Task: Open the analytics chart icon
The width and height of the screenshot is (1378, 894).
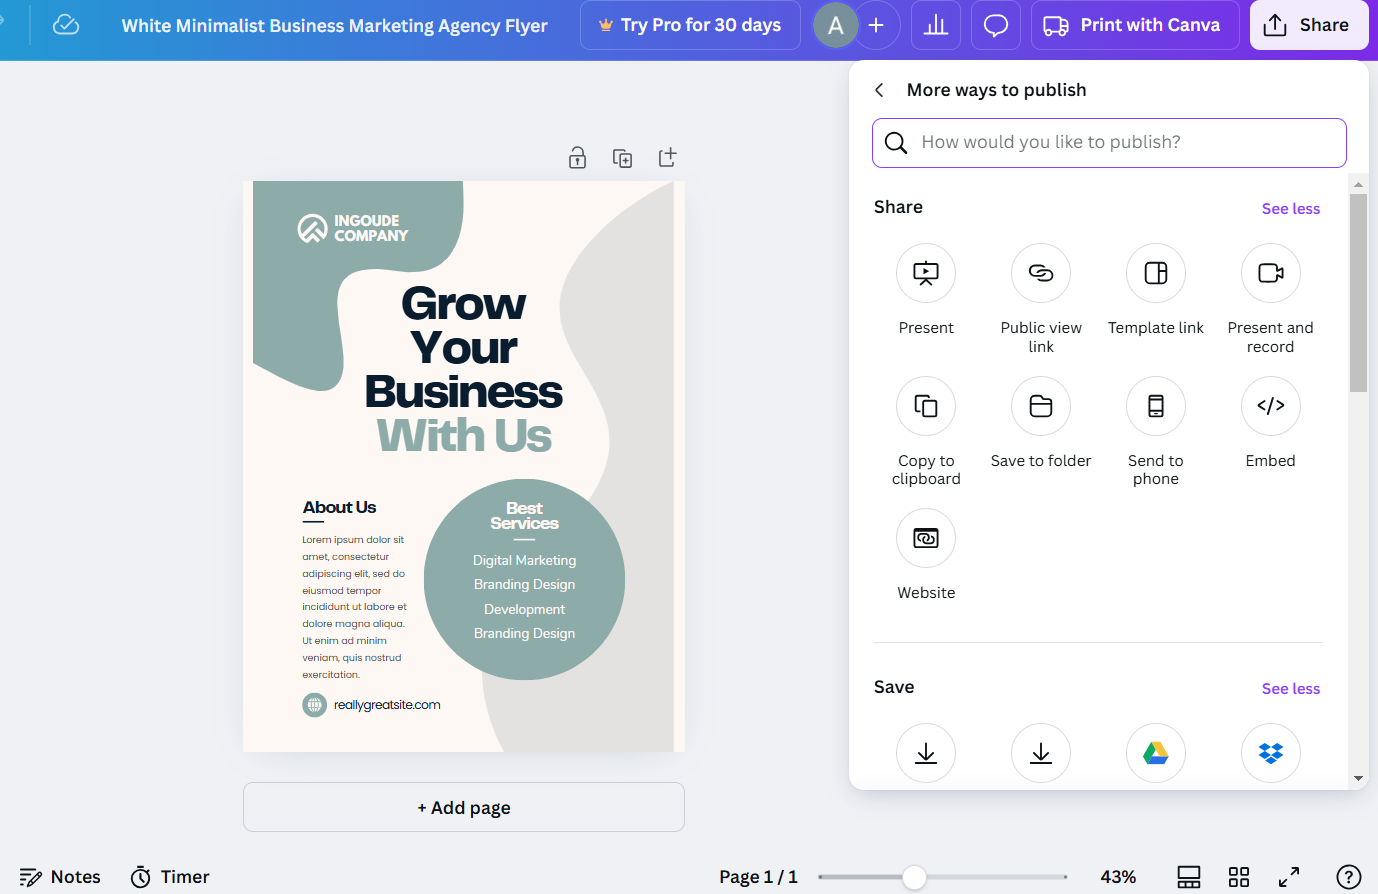Action: [x=936, y=25]
